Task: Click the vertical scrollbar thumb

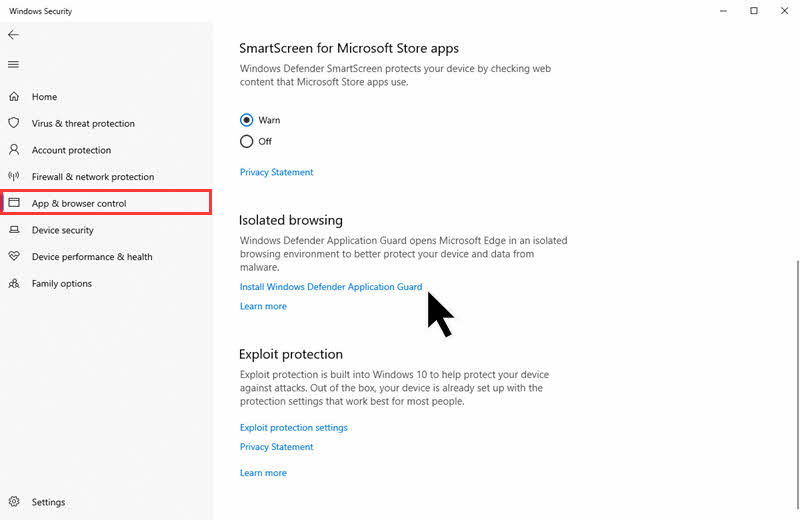Action: (797, 384)
